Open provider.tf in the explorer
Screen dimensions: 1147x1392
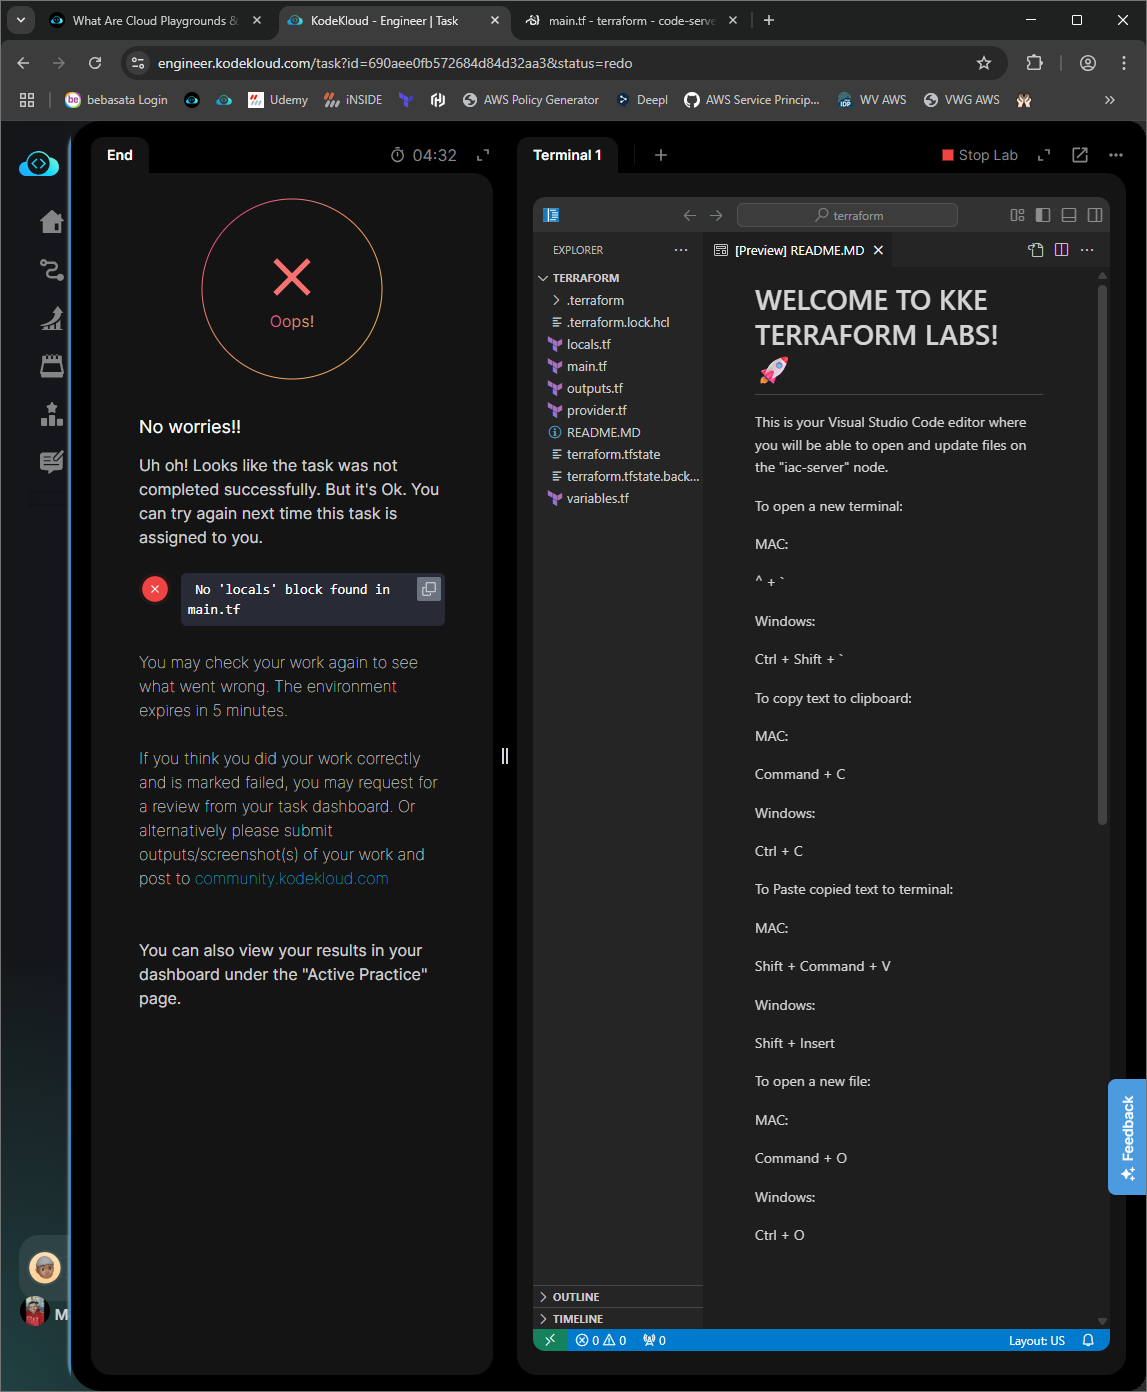point(618,410)
